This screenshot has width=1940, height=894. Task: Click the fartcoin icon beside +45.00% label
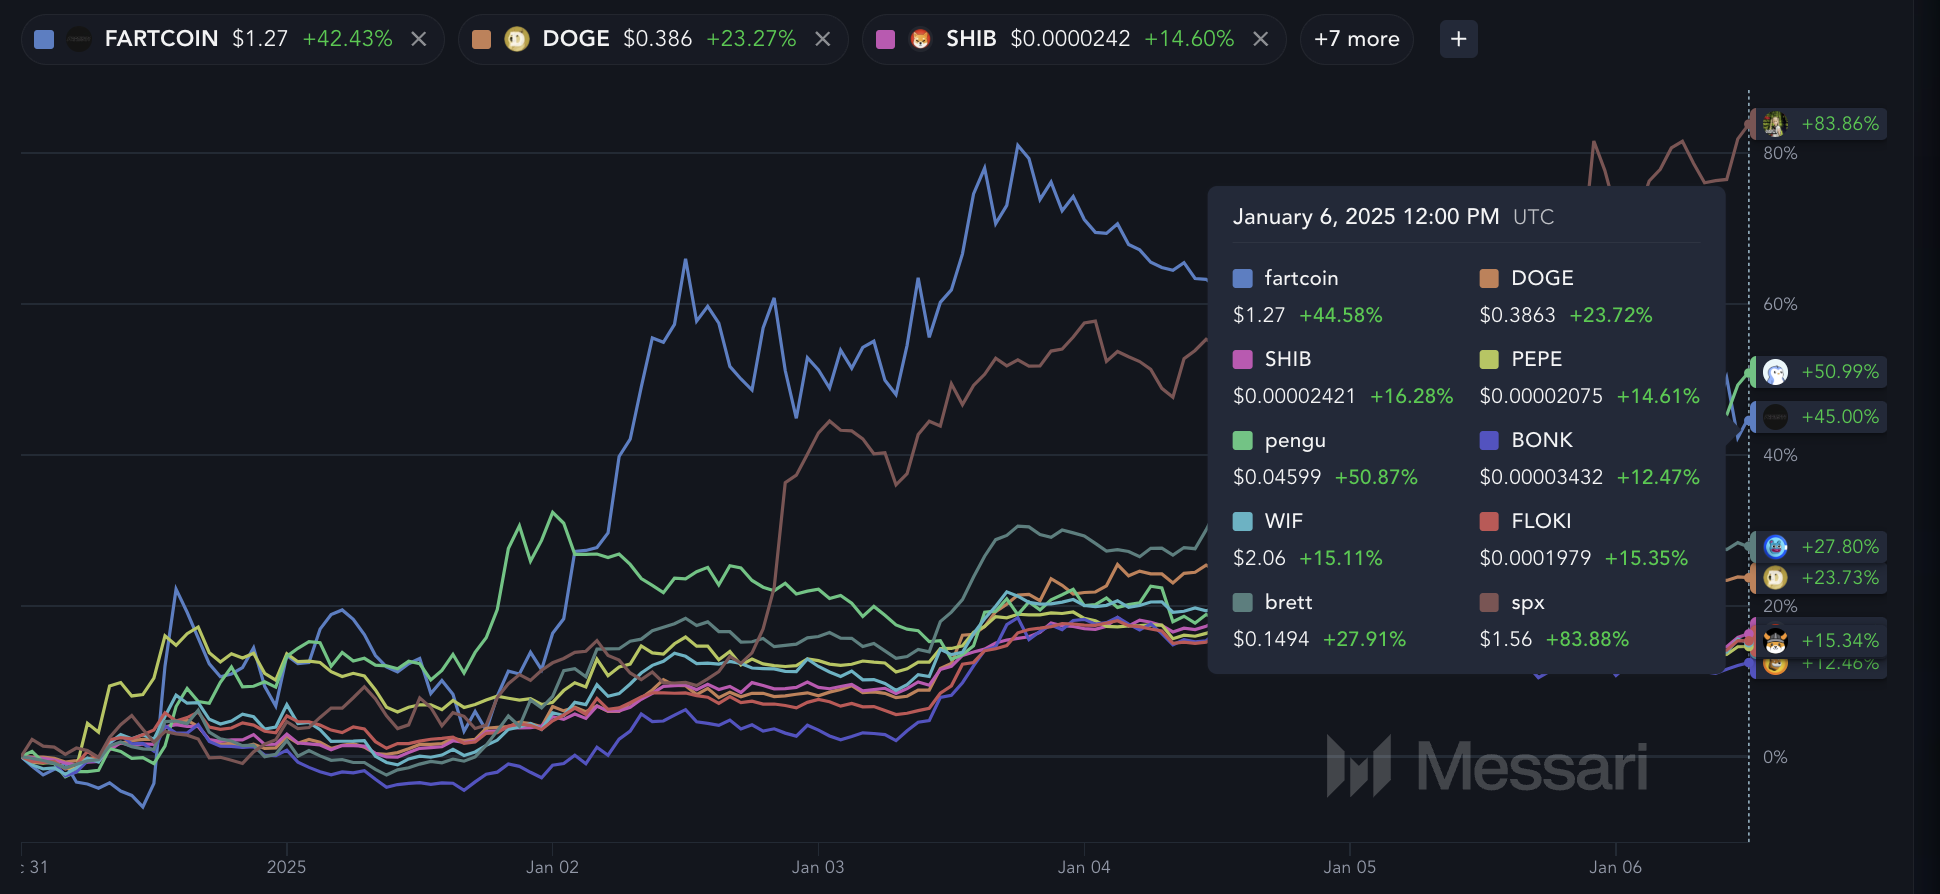1775,417
